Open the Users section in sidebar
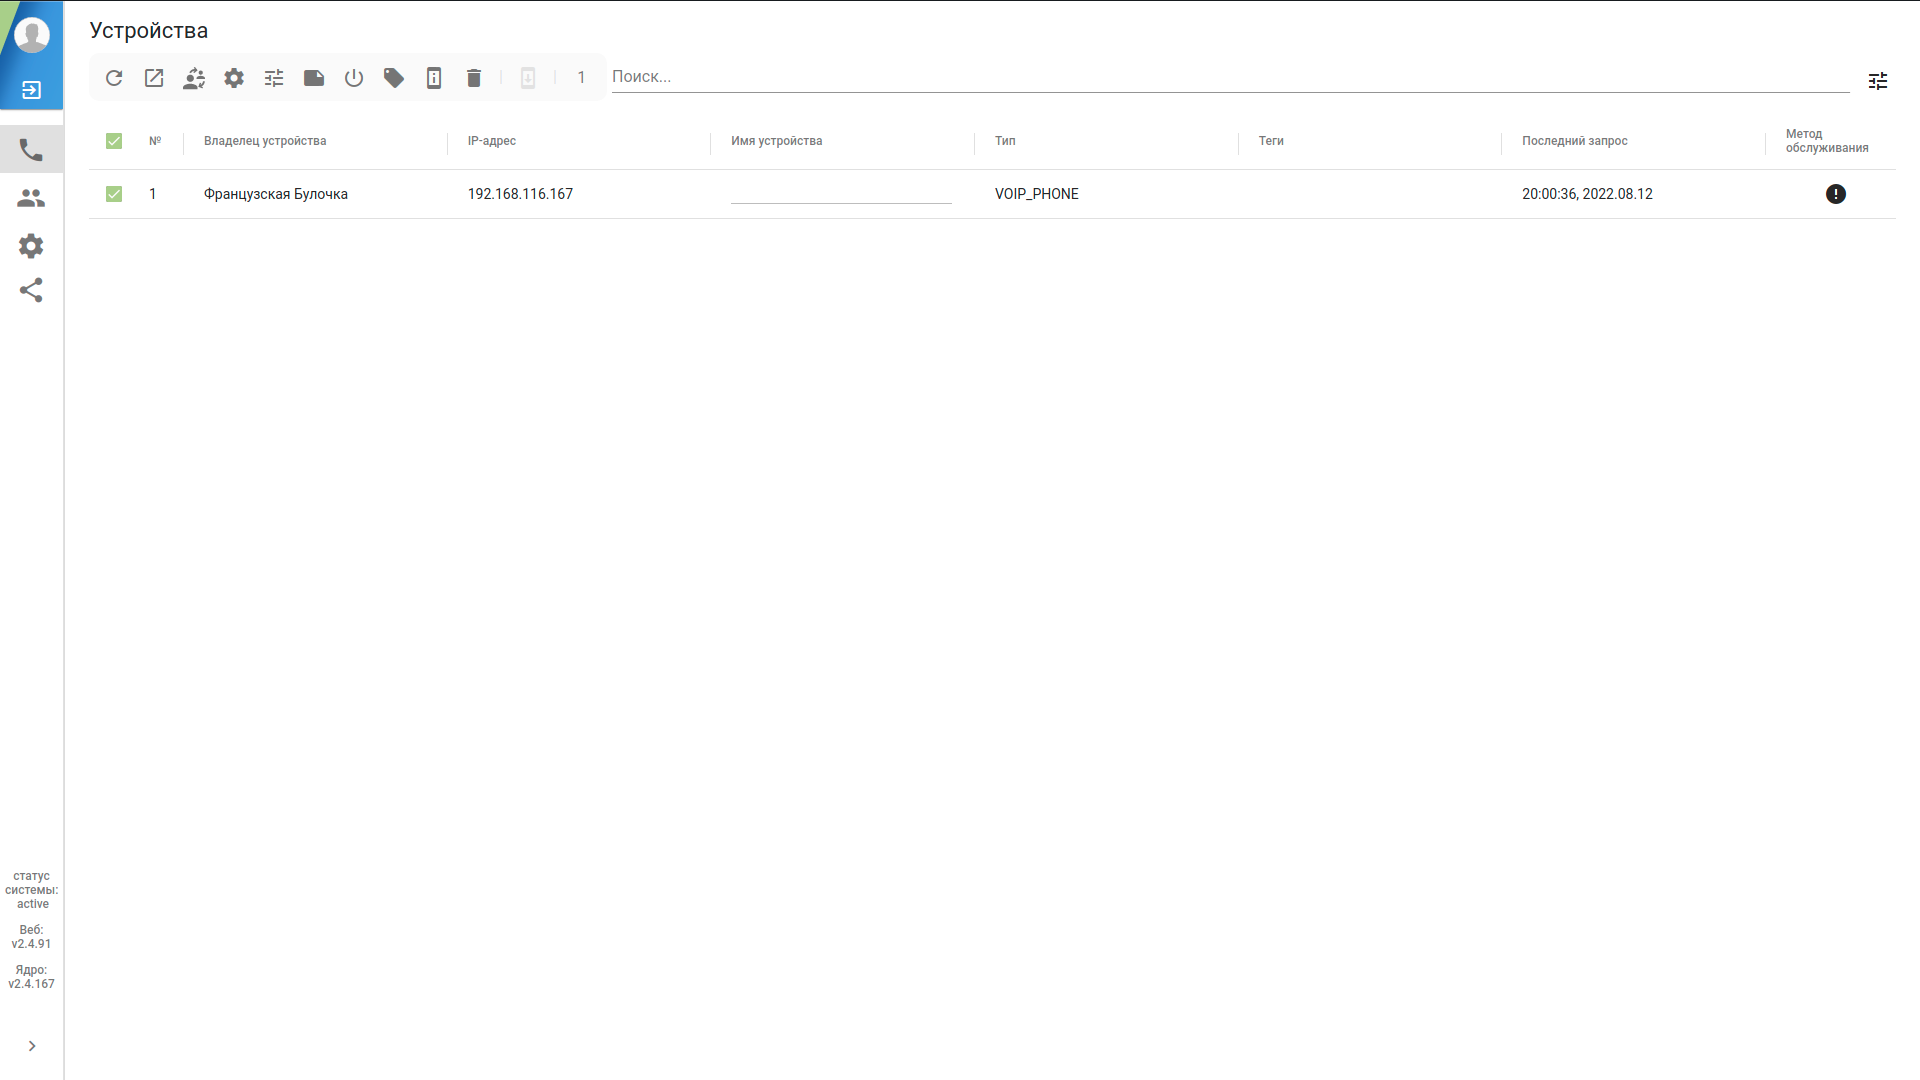Screen dimensions: 1920x1080 (31, 198)
